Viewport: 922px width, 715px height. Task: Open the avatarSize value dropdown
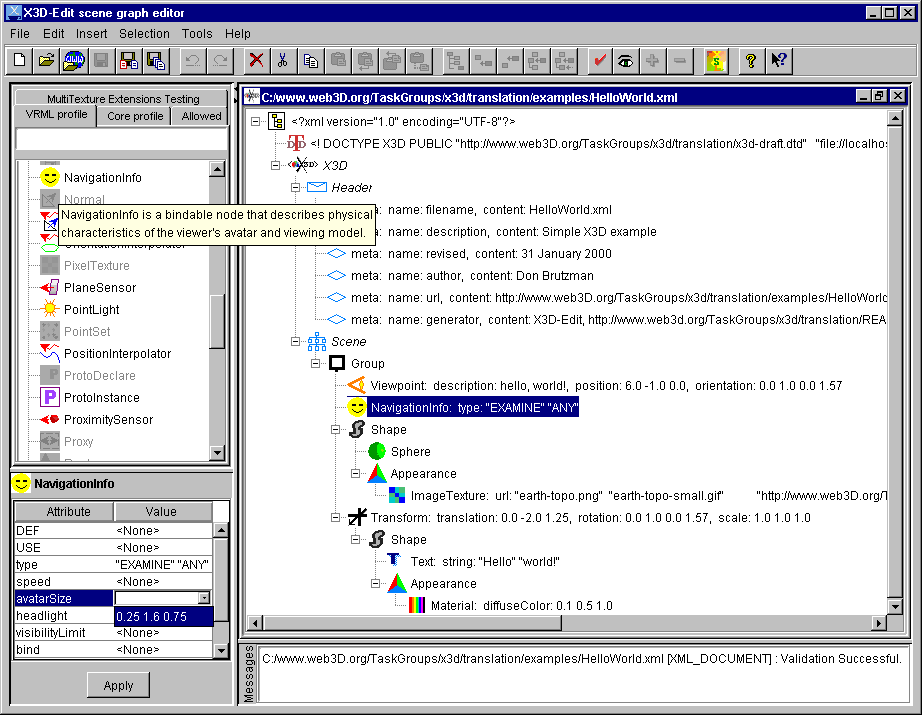point(203,598)
